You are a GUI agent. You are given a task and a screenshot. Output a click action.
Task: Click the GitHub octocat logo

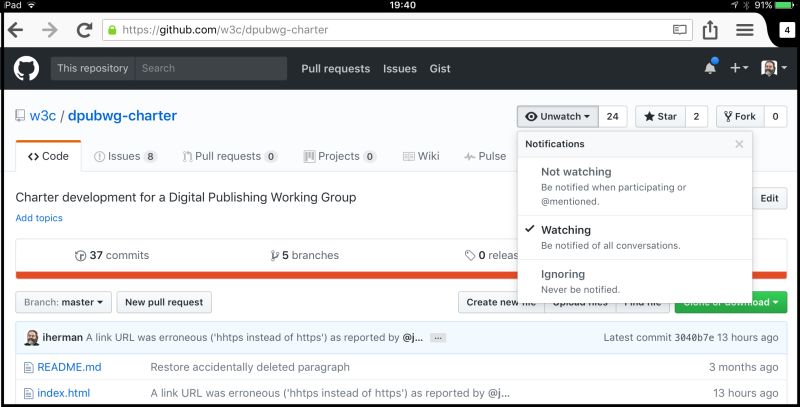click(27, 68)
